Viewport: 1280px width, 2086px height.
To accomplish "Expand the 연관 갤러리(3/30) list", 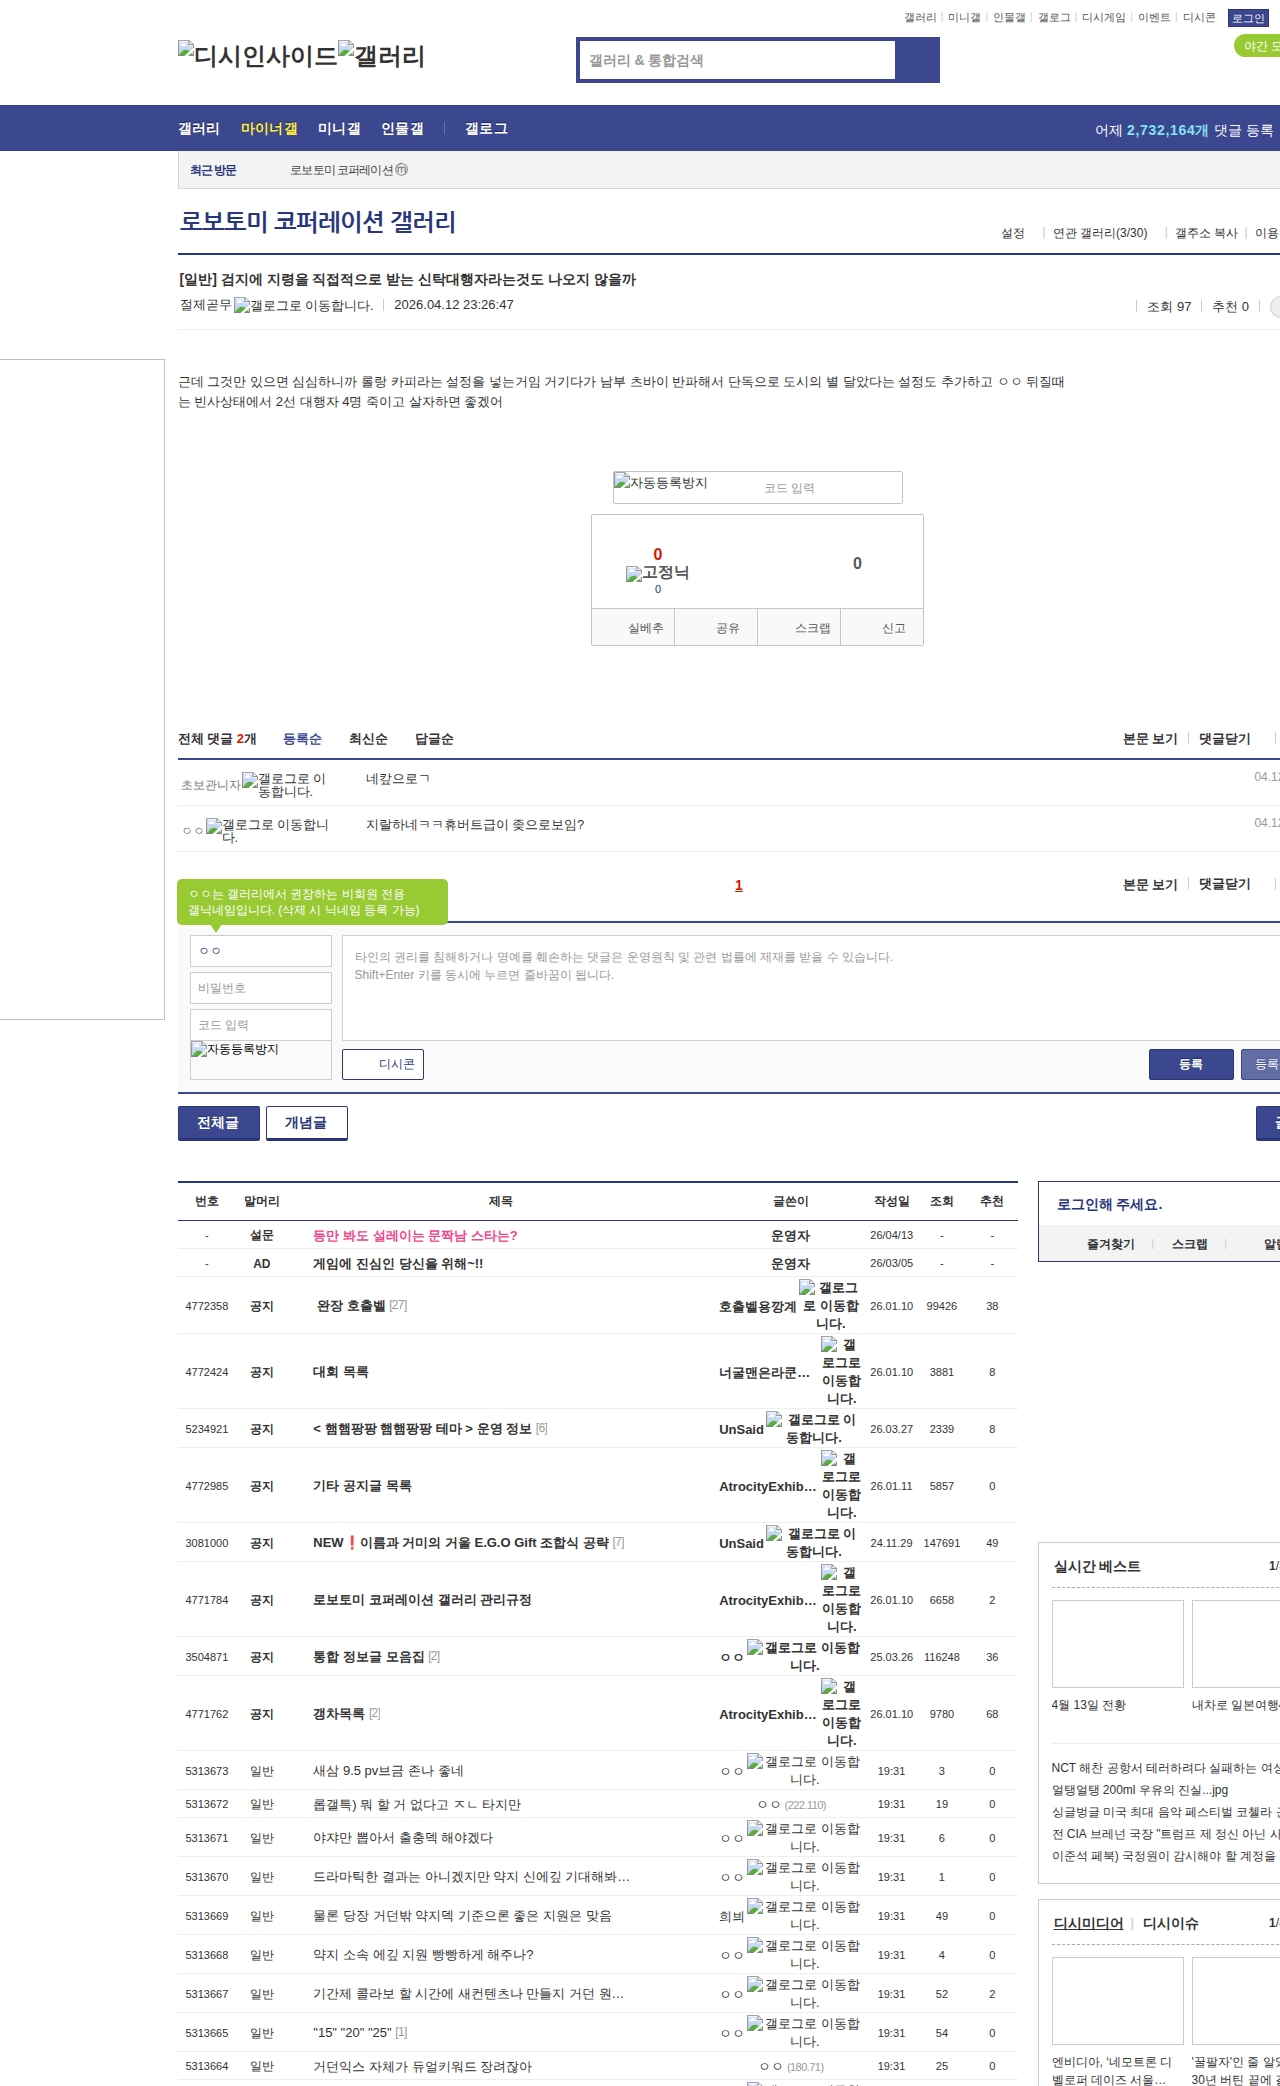I will point(1099,233).
